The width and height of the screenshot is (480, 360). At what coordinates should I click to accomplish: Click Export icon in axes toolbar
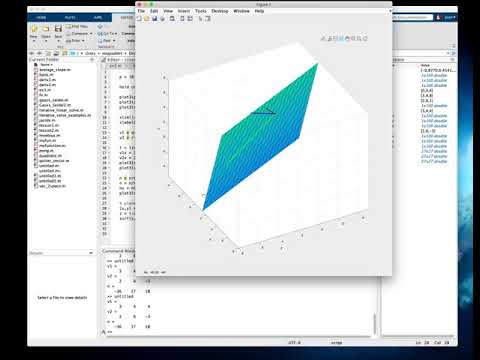click(x=323, y=39)
